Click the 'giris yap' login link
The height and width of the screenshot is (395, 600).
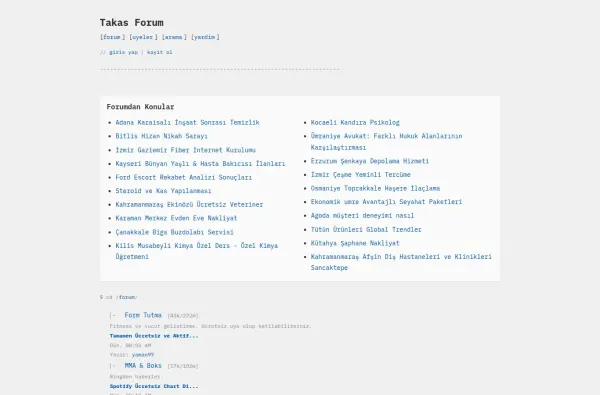[x=123, y=52]
